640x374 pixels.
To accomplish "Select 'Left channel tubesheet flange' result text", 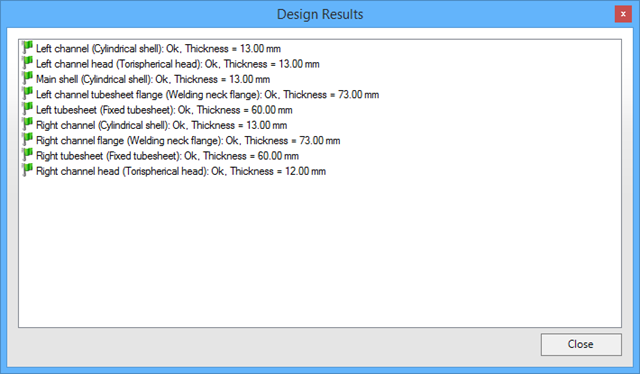I will tap(207, 95).
